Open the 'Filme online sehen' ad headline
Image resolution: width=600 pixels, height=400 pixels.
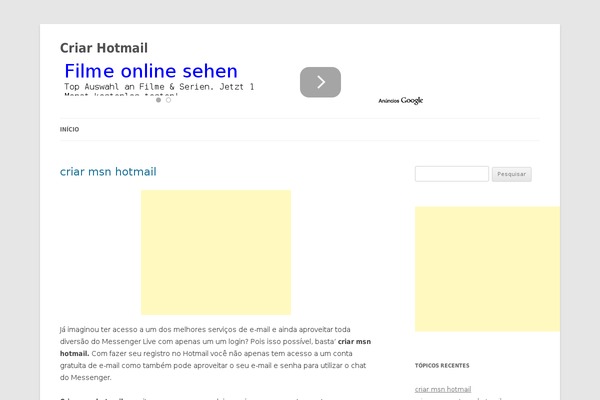tap(151, 71)
